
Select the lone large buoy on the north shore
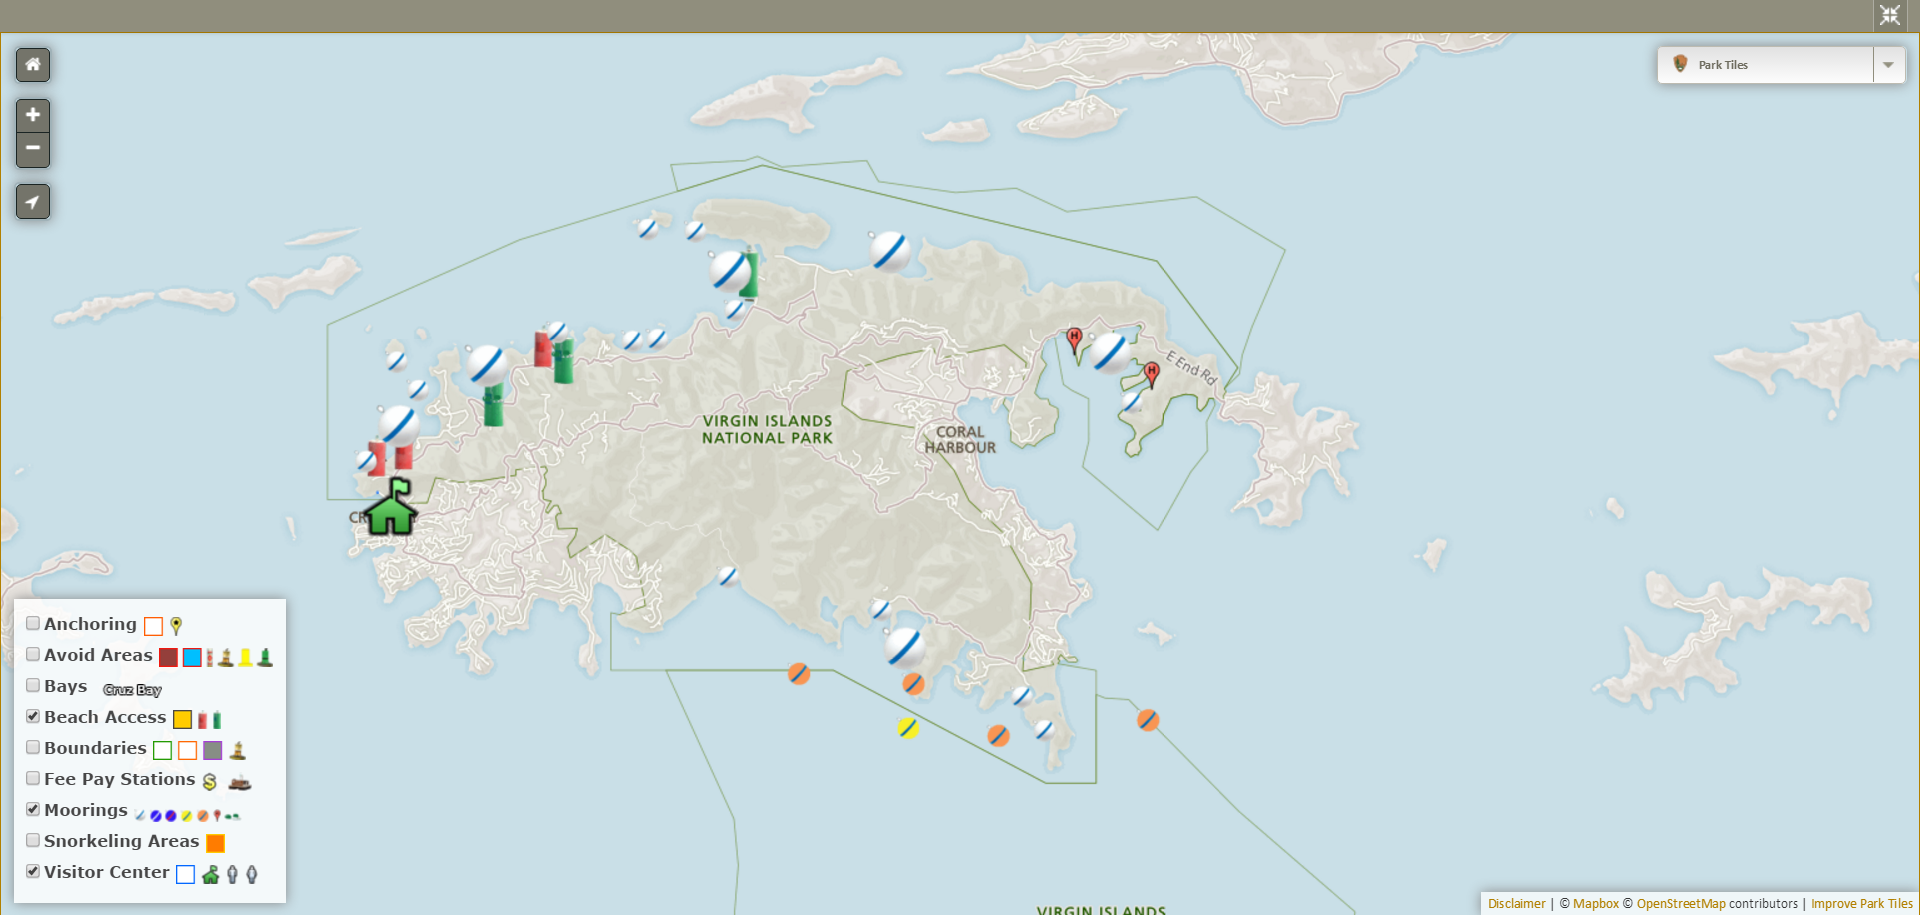pyautogui.click(x=889, y=251)
